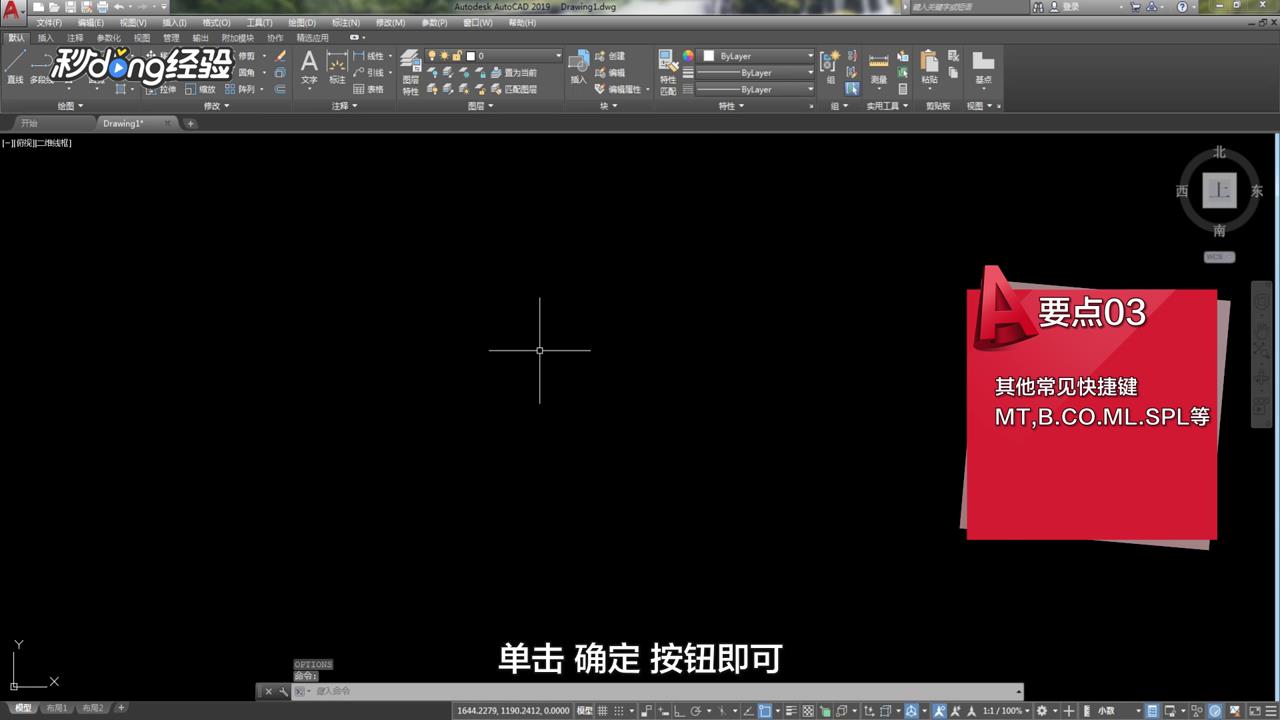Open the workspace gear in status bar
1280x720 pixels.
tap(1042, 711)
